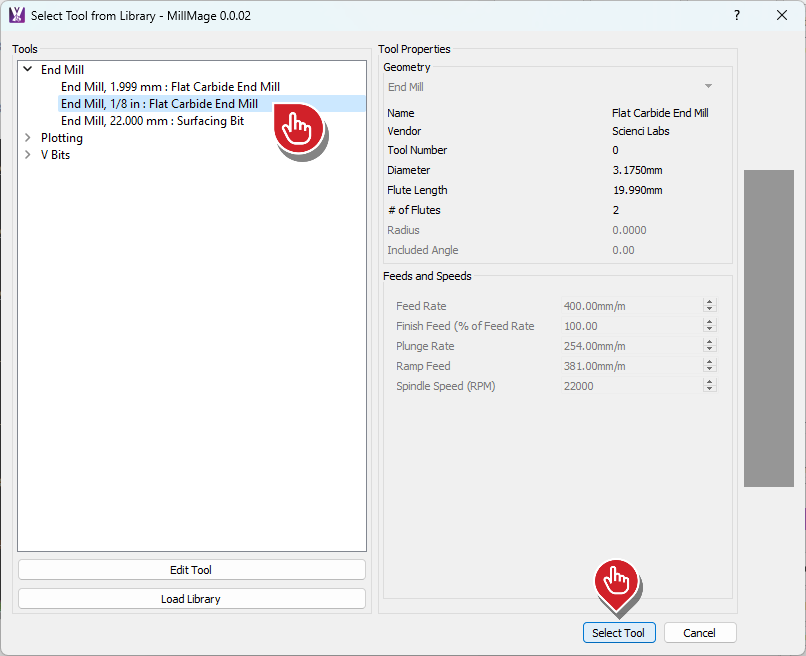This screenshot has width=806, height=656.
Task: Select the 1.999 mm Flat Carbide End Mill
Action: coord(170,87)
